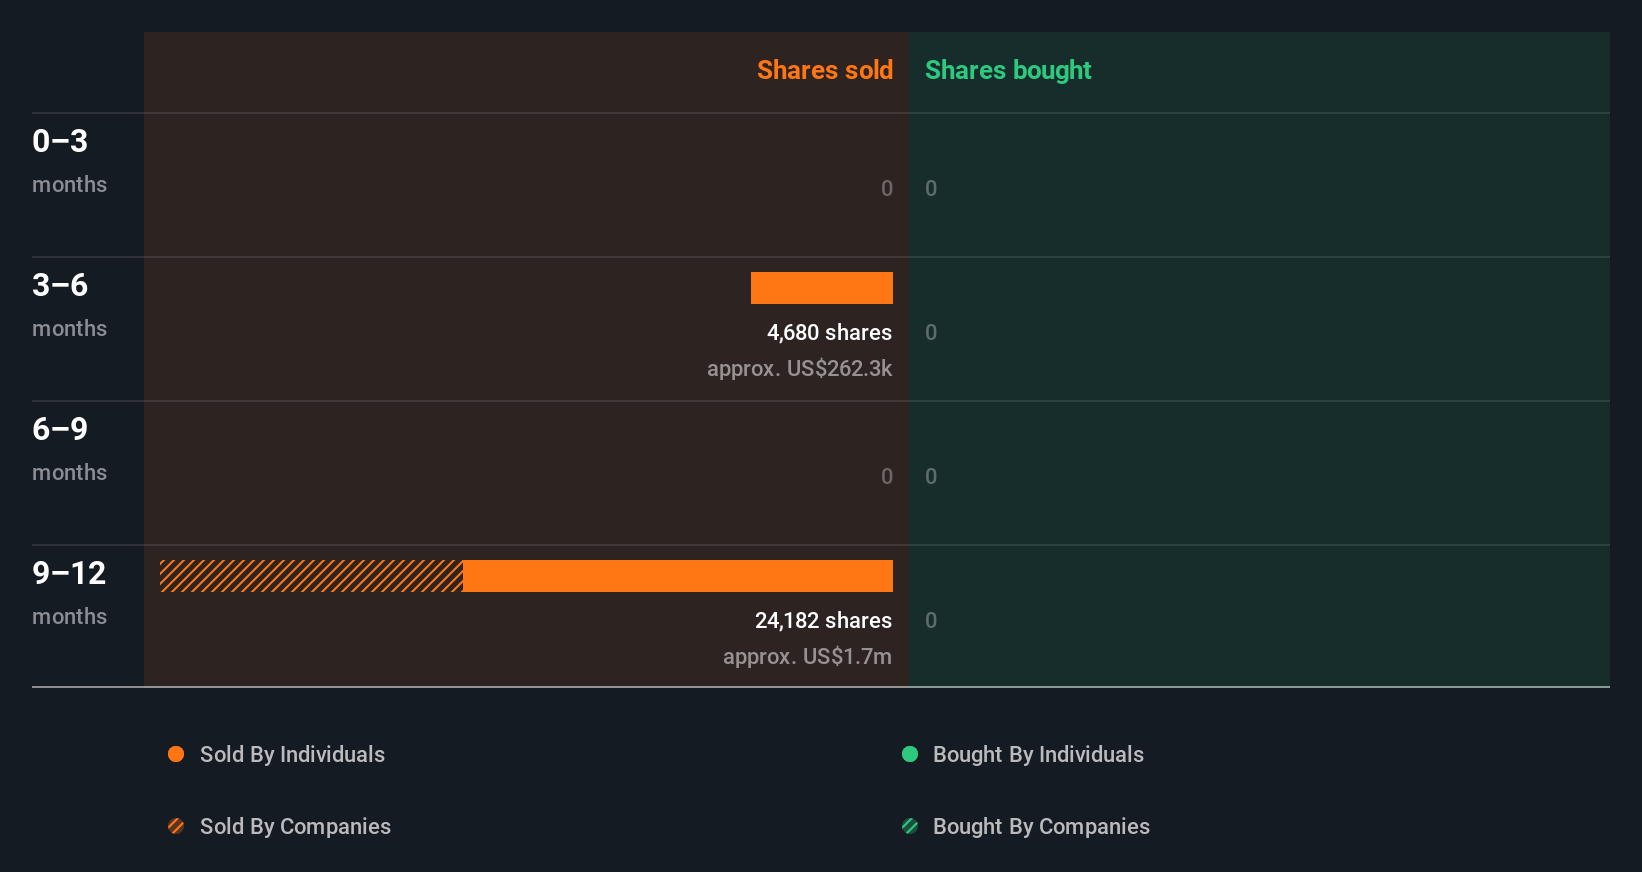Click the striped Bought By Companies legend icon
1642x872 pixels.
tap(910, 826)
